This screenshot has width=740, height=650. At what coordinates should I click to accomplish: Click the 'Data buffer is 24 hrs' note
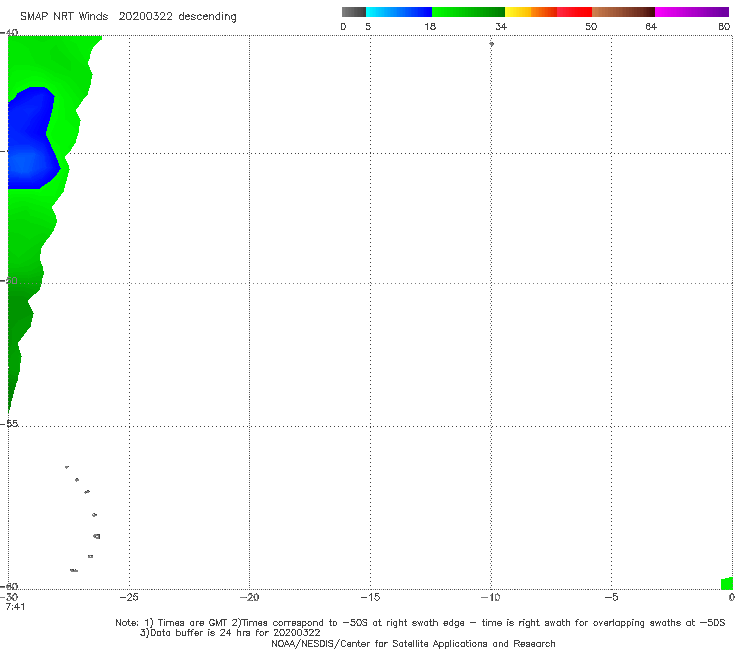tap(230, 633)
